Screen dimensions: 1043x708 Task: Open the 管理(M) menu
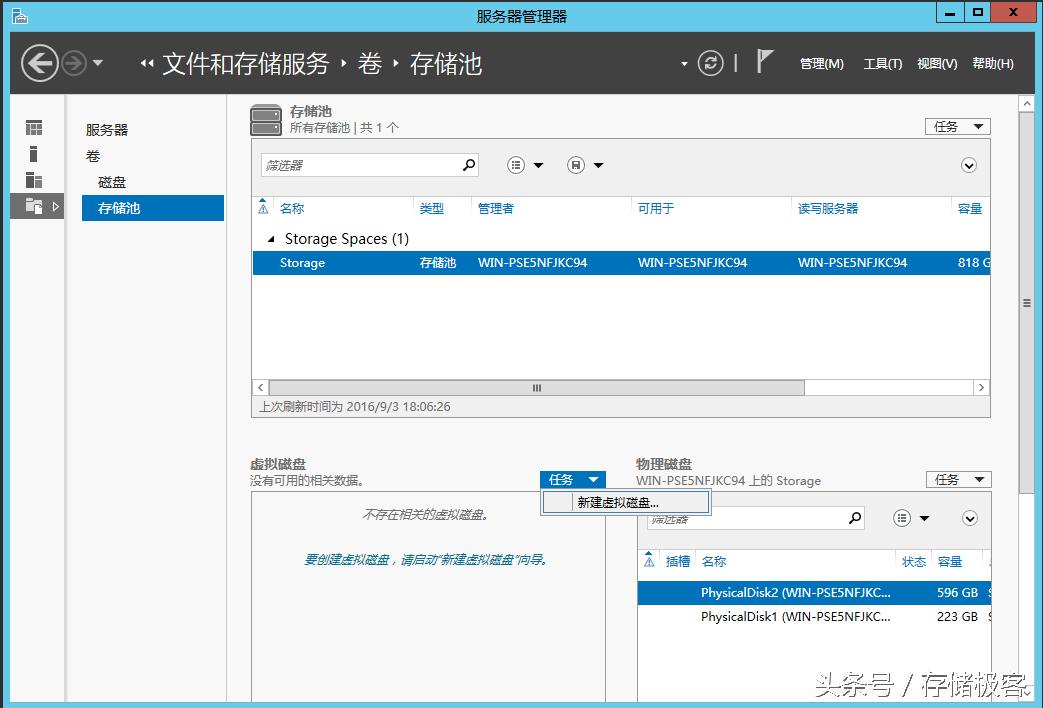pyautogui.click(x=820, y=63)
